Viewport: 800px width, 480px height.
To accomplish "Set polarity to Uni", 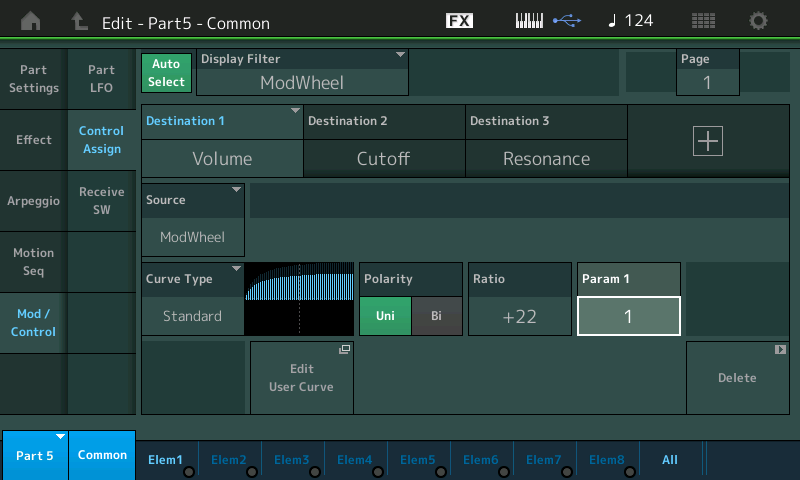I will click(x=385, y=316).
